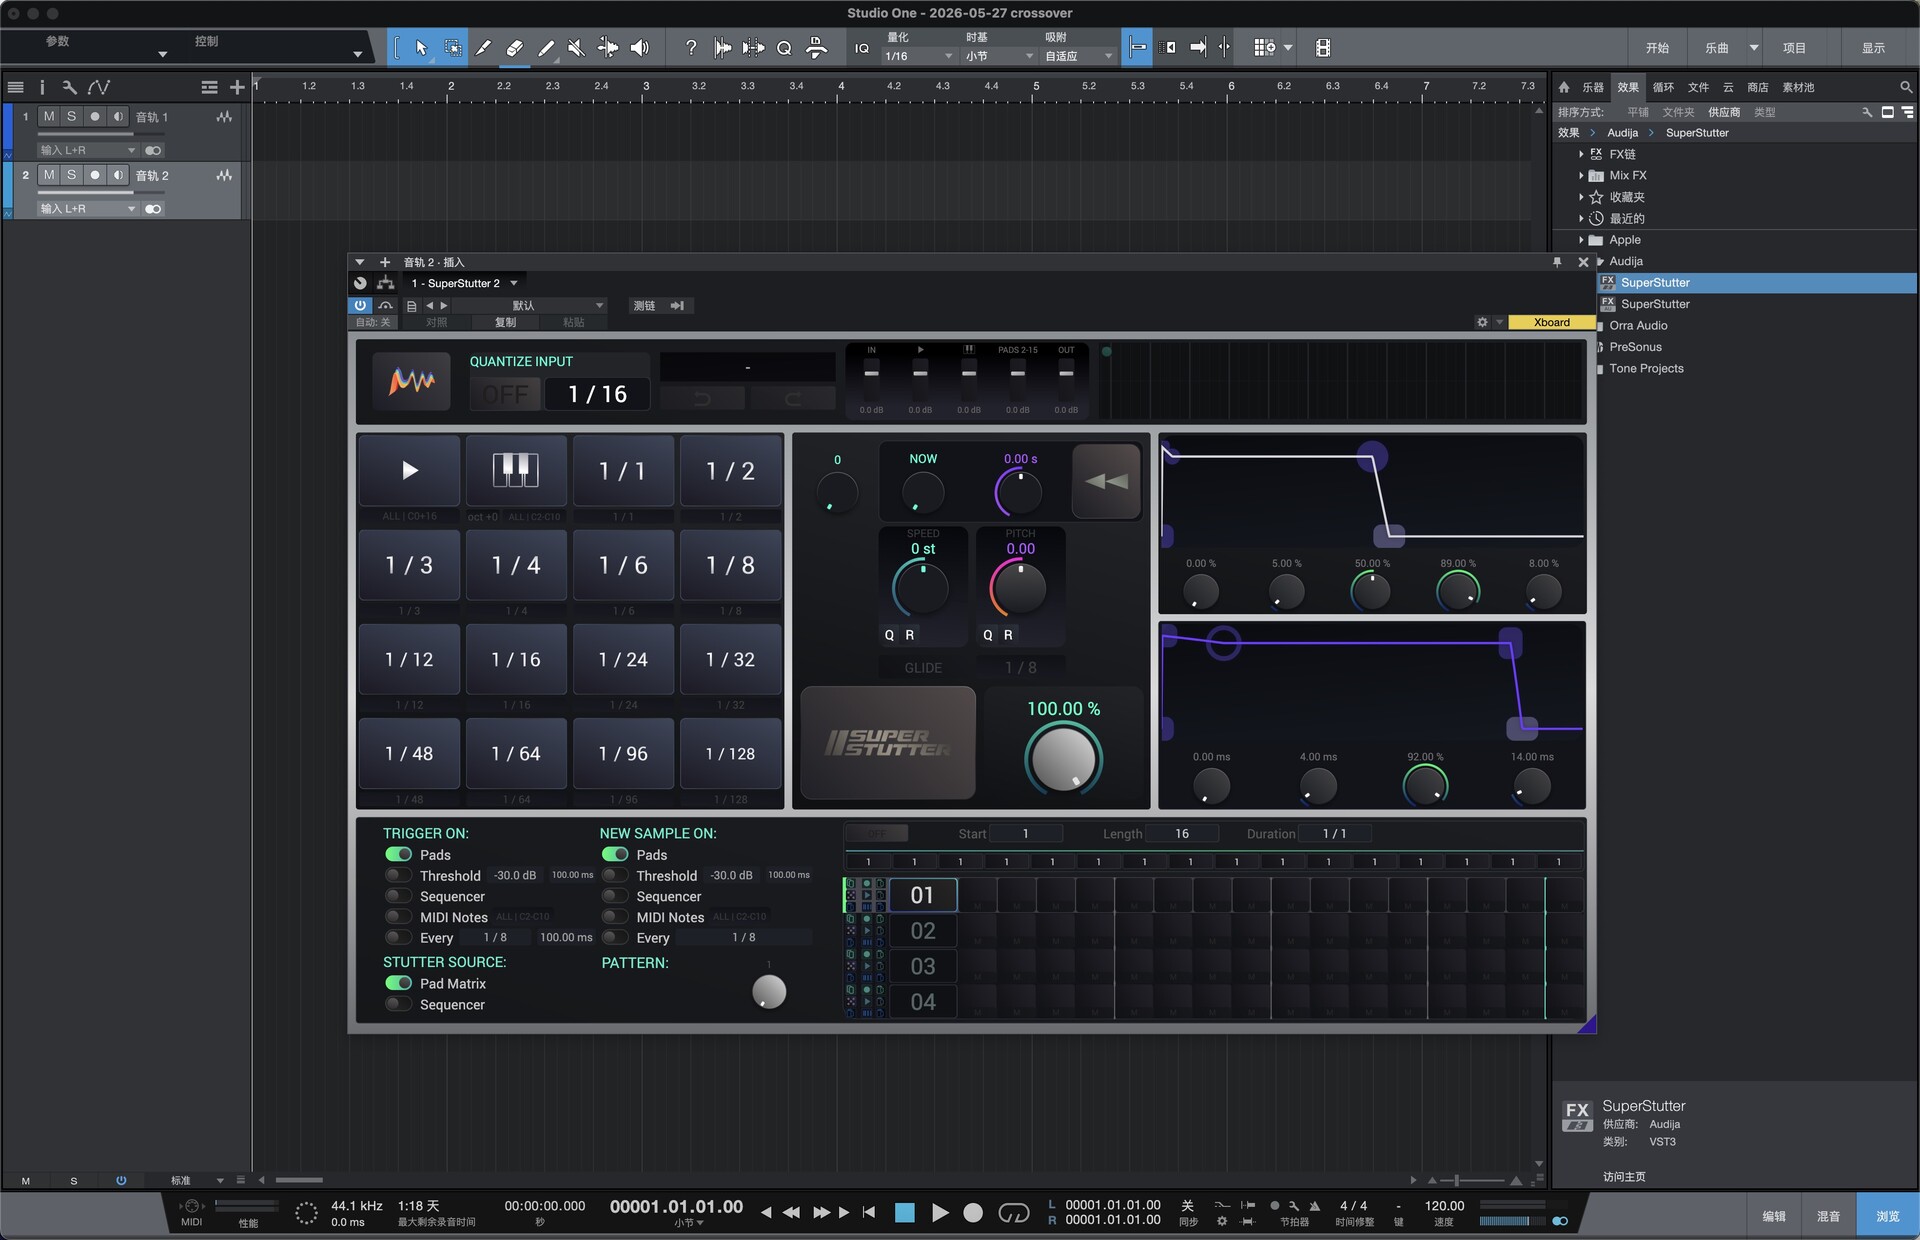This screenshot has width=1920, height=1240.
Task: Choose the Bend tool
Action: (x=608, y=48)
